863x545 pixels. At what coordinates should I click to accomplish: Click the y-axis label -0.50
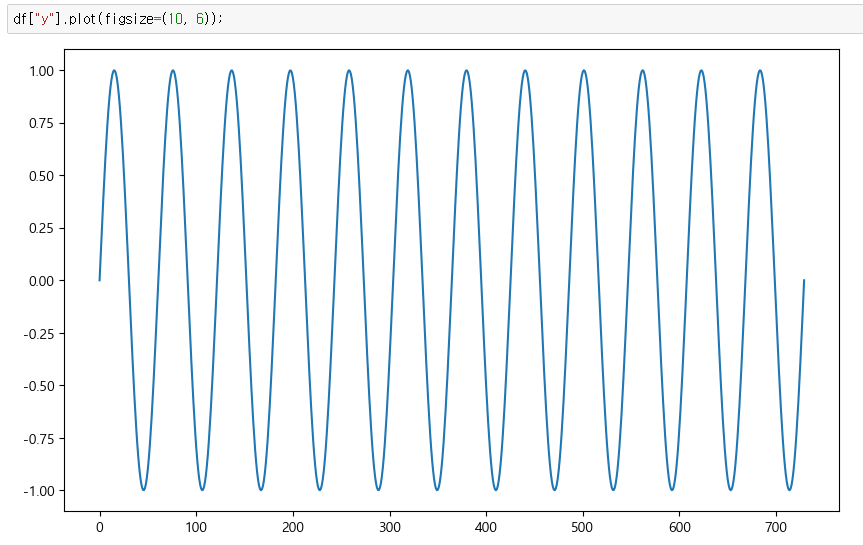(x=39, y=386)
